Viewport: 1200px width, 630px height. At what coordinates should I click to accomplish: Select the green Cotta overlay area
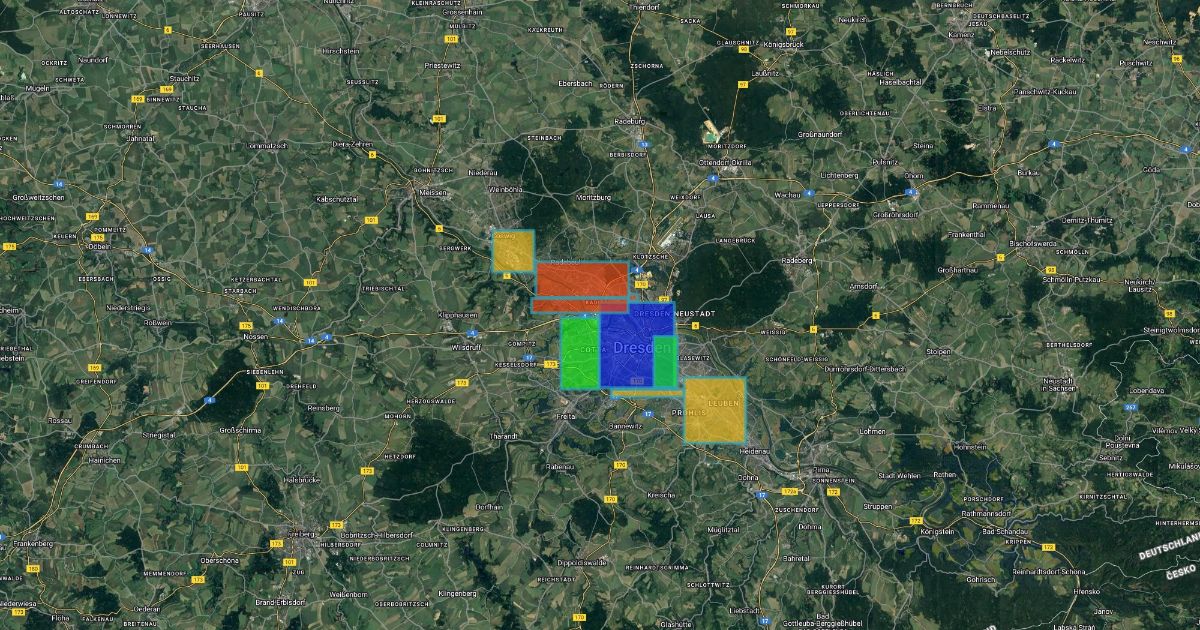pos(579,352)
